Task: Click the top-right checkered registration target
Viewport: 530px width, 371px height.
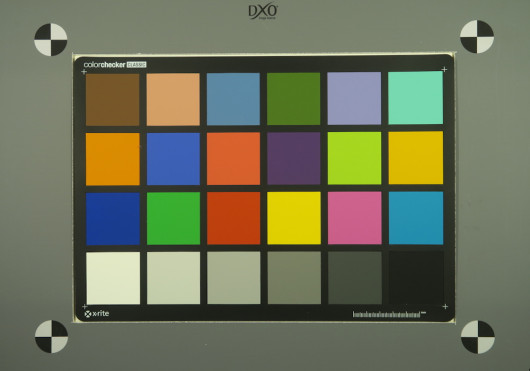Action: click(477, 36)
